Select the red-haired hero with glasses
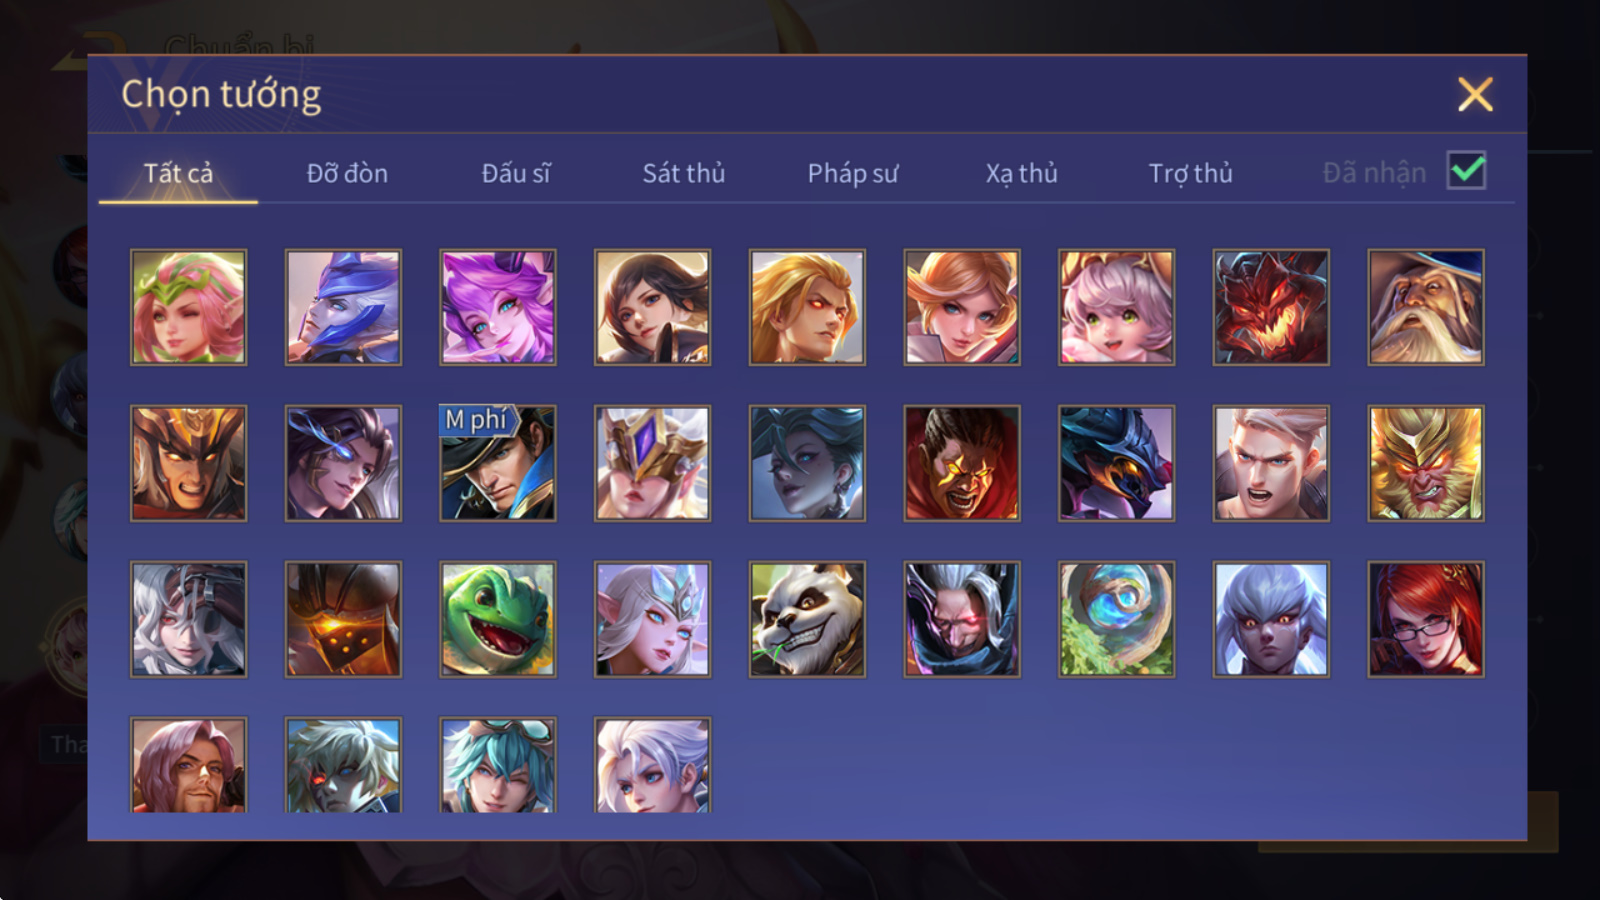The image size is (1600, 900). (1426, 619)
